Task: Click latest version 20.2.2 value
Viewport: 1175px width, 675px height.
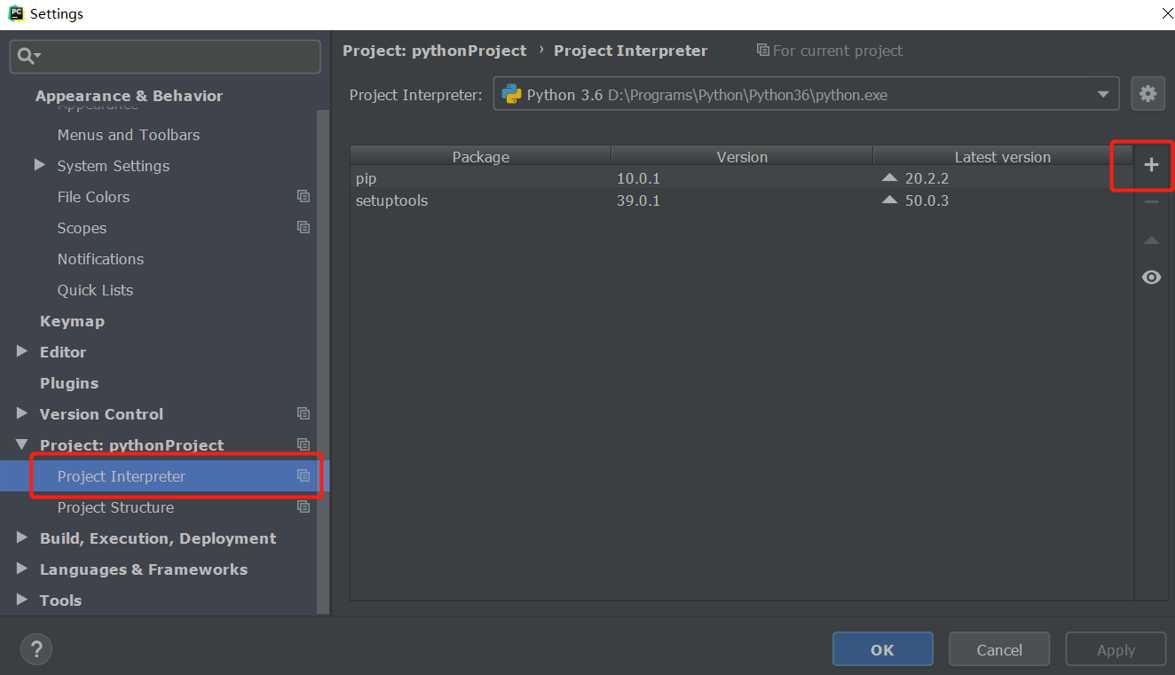Action: pyautogui.click(x=926, y=178)
